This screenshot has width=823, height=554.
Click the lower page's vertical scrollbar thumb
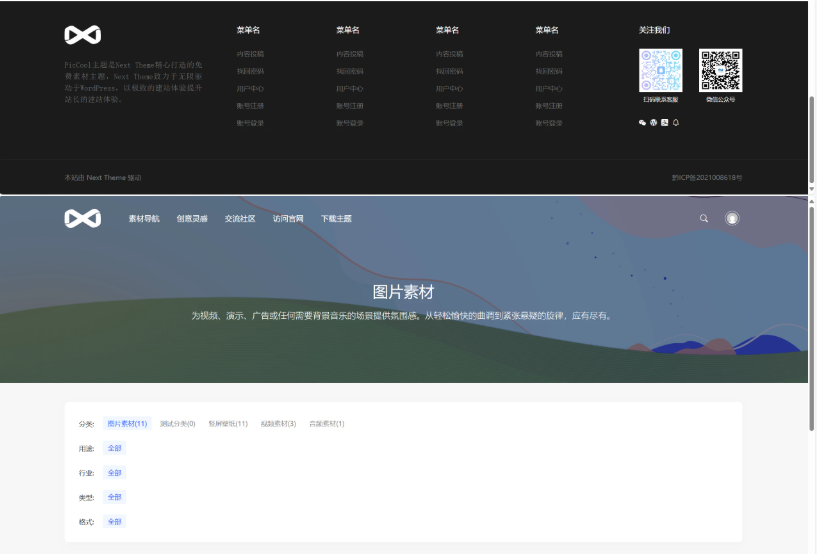coord(812,319)
